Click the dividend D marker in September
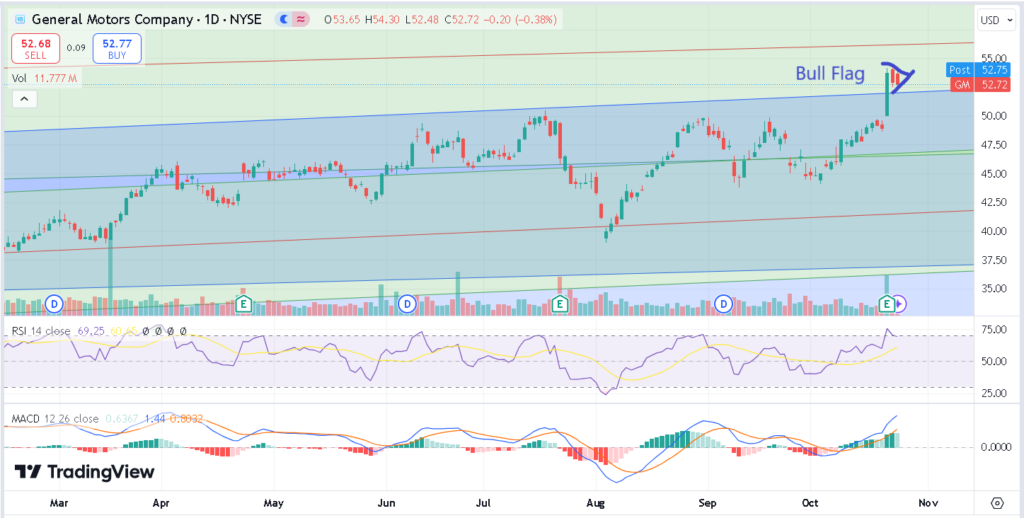Image resolution: width=1024 pixels, height=518 pixels. click(x=723, y=304)
